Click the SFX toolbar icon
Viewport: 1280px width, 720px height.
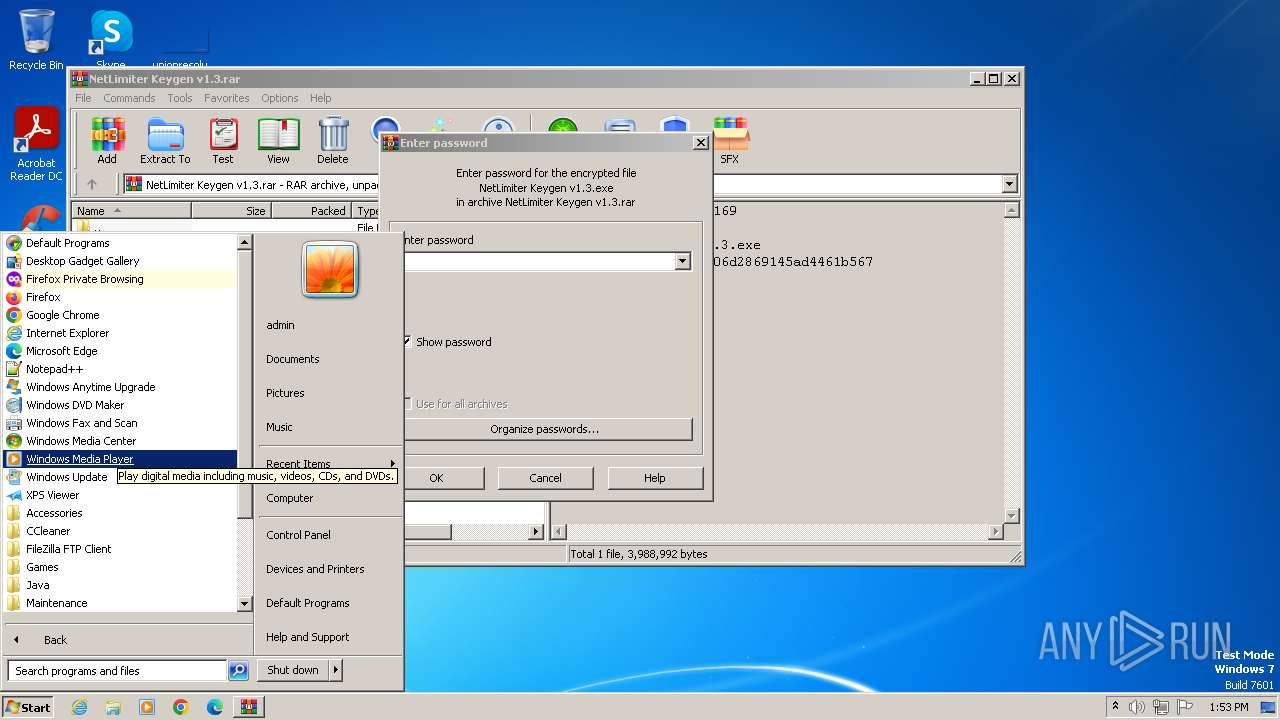tap(730, 141)
